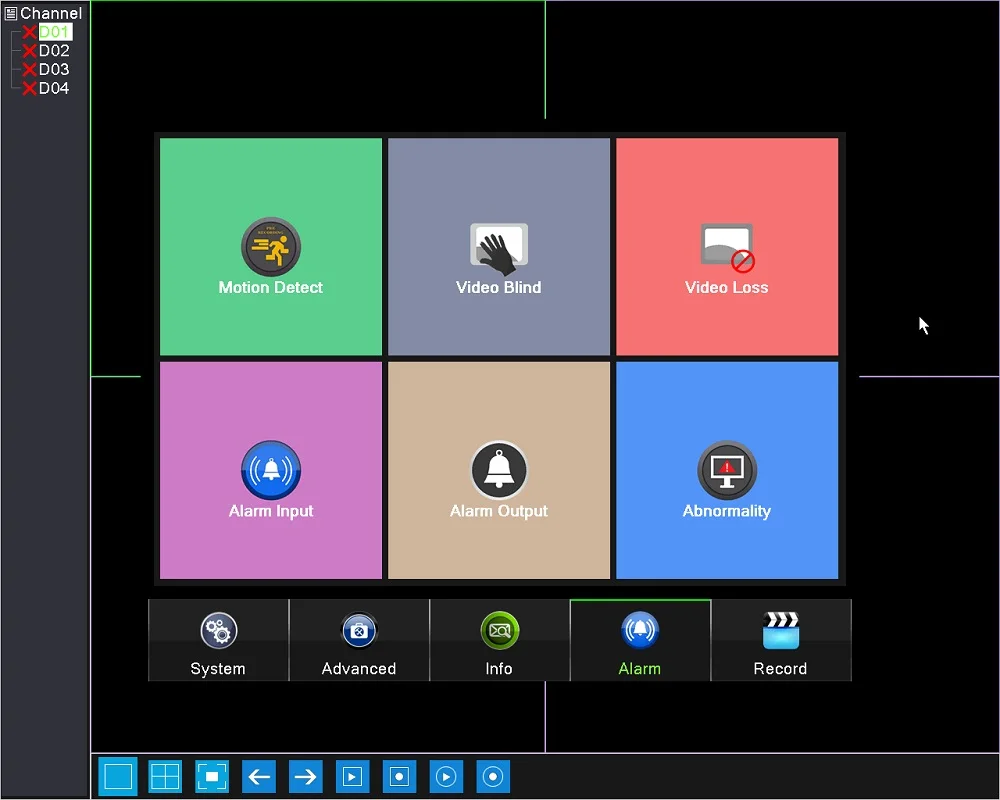Switch to the System tab

point(218,641)
